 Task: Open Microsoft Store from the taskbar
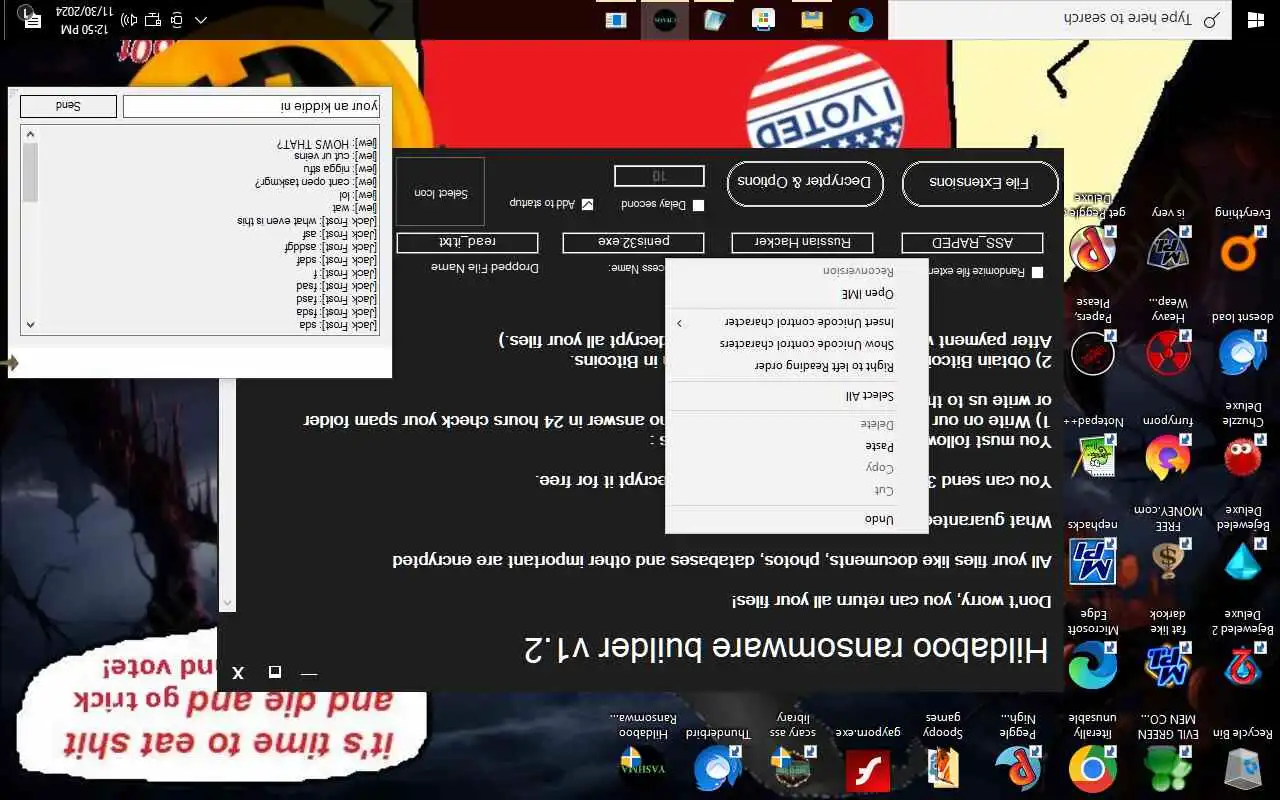click(x=762, y=20)
